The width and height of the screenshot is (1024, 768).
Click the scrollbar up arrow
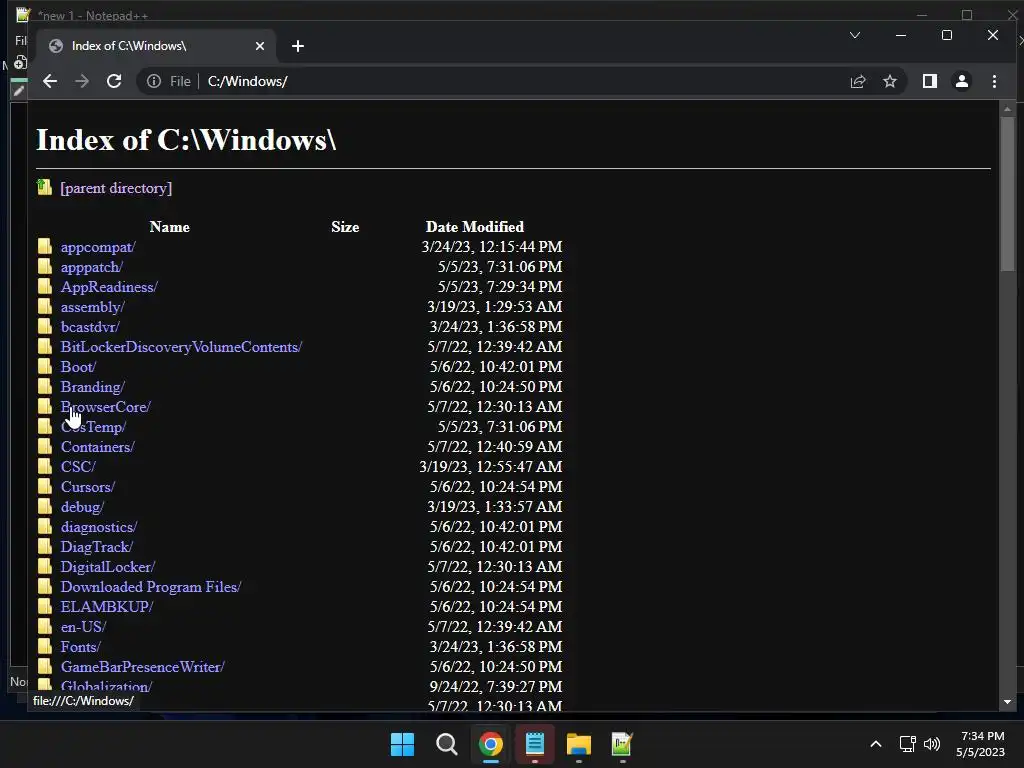click(x=1007, y=108)
